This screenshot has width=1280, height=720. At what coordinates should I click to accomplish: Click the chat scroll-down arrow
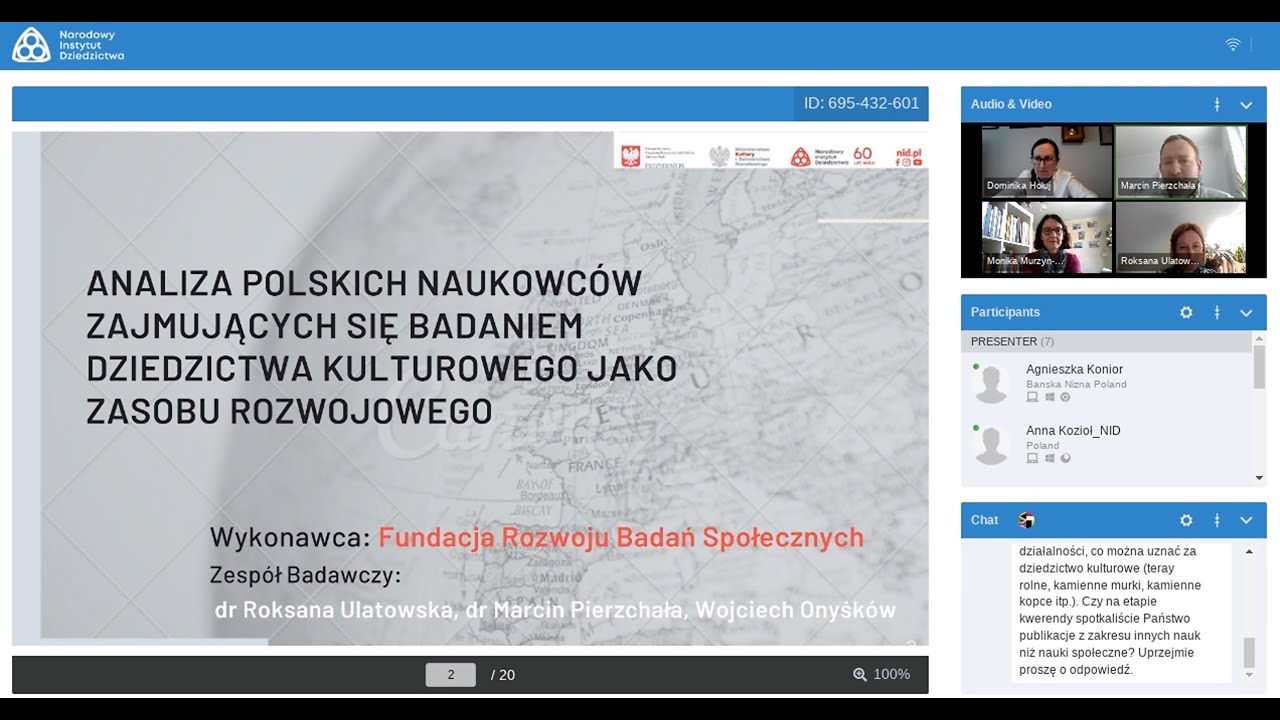(1249, 675)
